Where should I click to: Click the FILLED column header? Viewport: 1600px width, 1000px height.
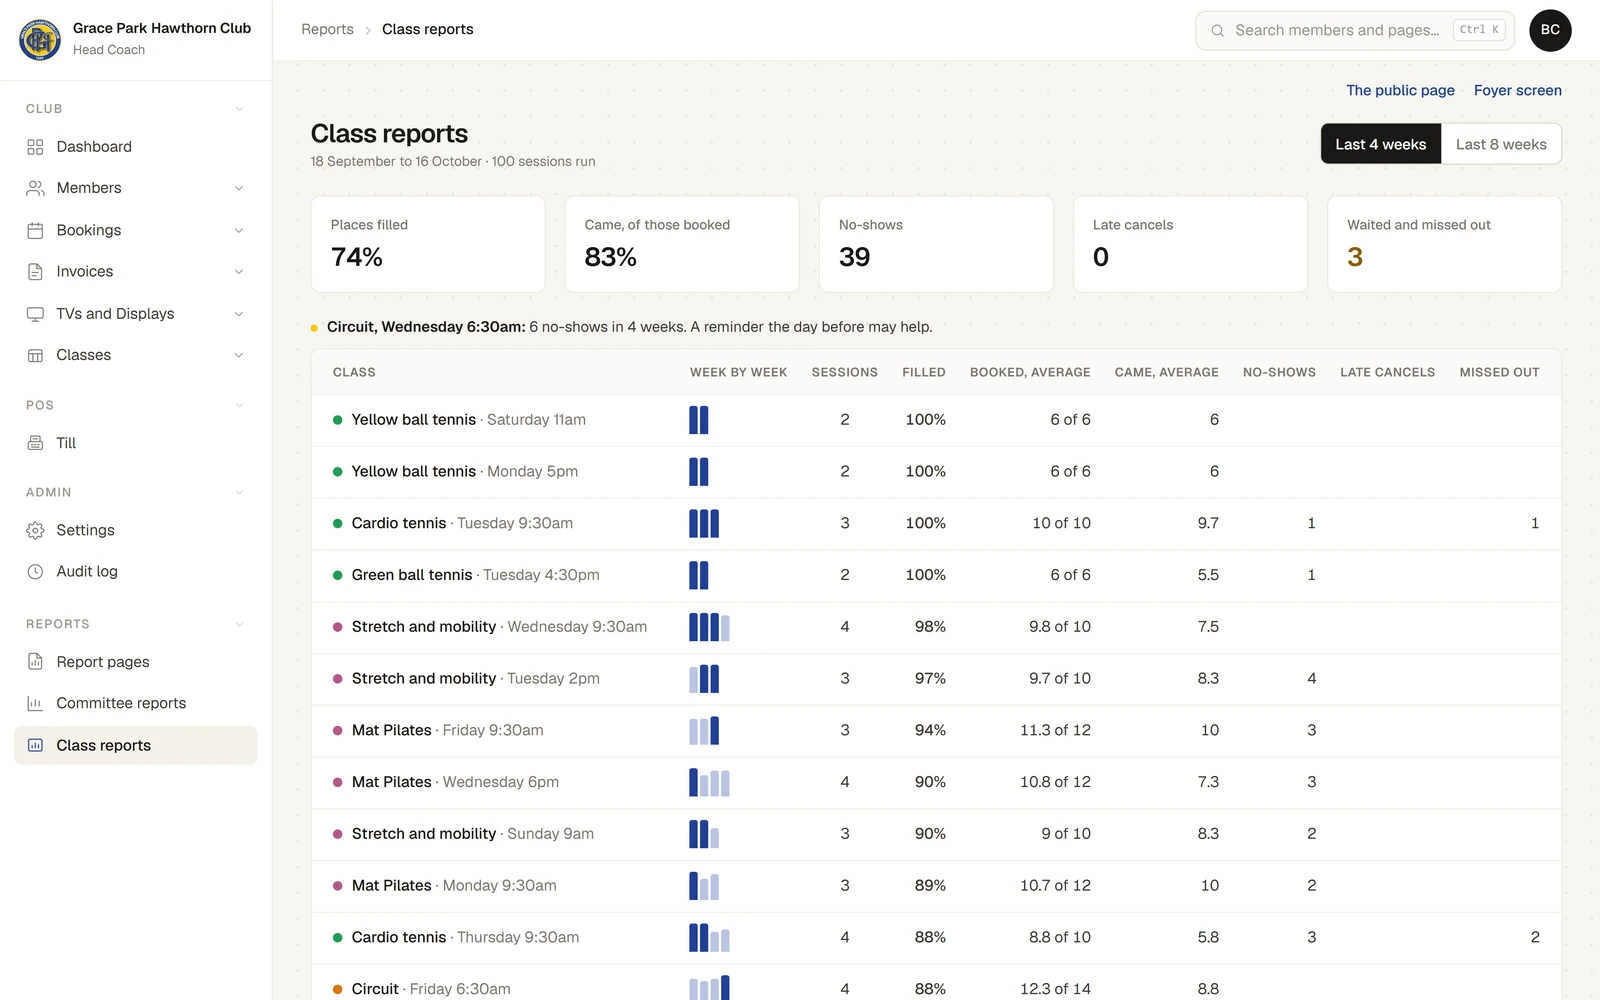pyautogui.click(x=924, y=372)
